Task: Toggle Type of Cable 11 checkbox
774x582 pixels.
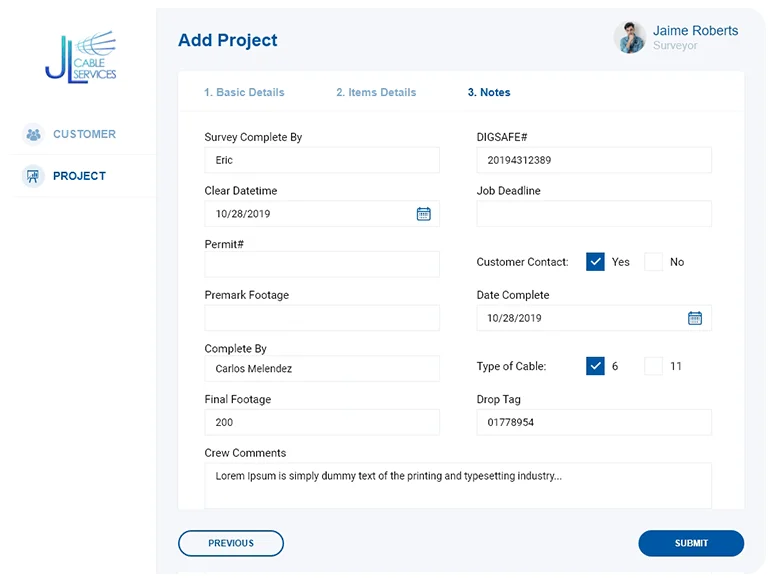Action: click(x=654, y=366)
